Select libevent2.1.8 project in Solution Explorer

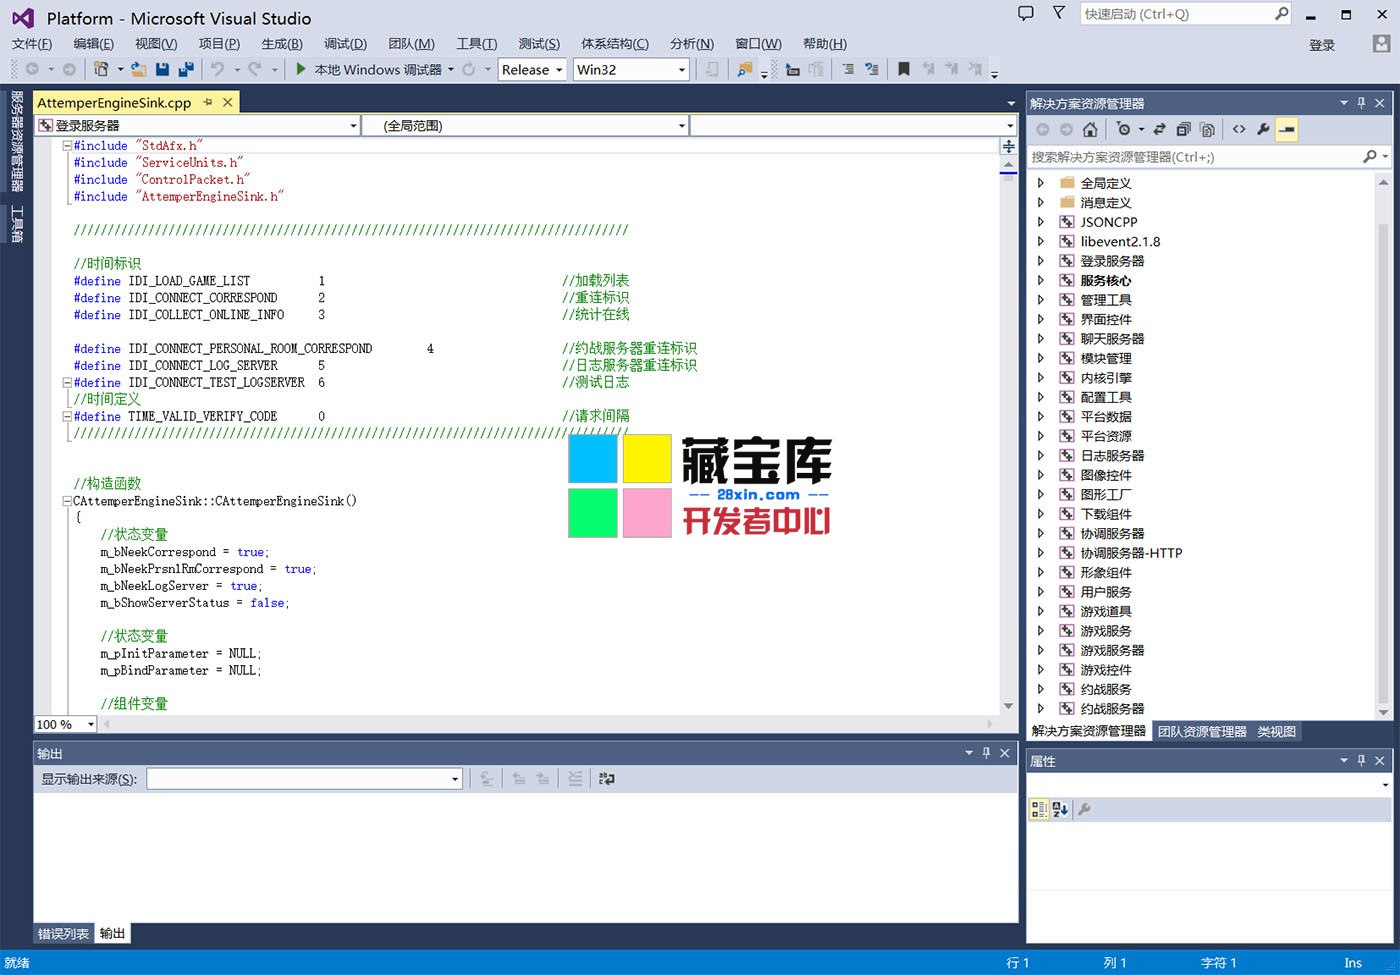tap(1120, 242)
